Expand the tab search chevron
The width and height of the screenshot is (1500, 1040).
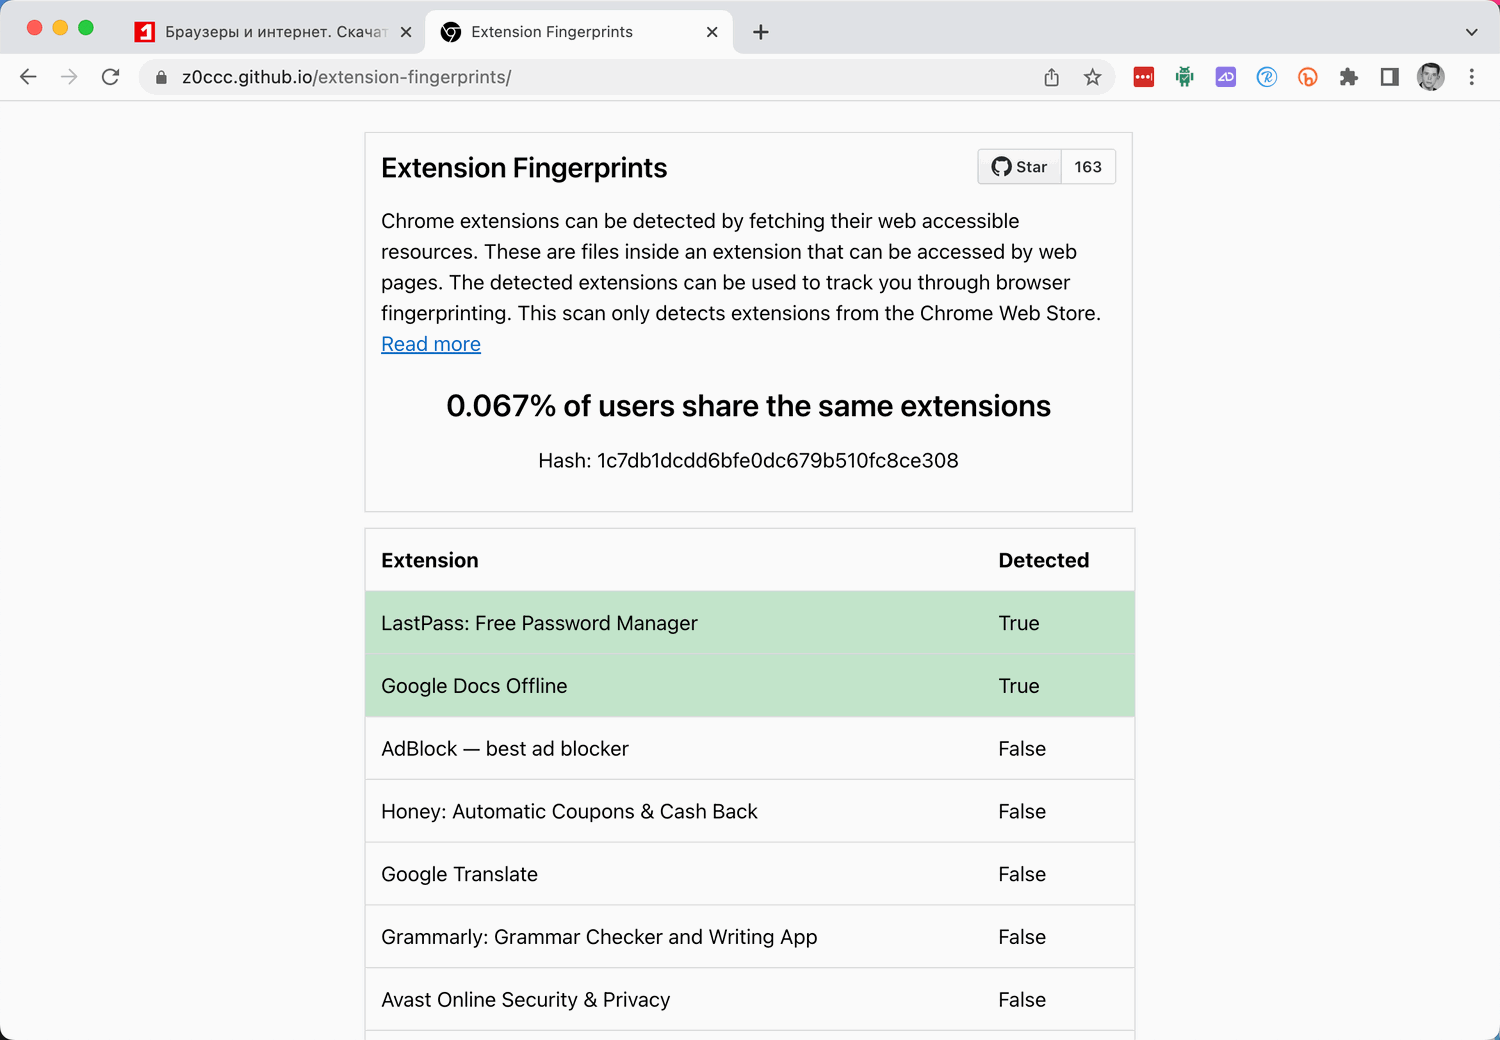click(x=1472, y=32)
